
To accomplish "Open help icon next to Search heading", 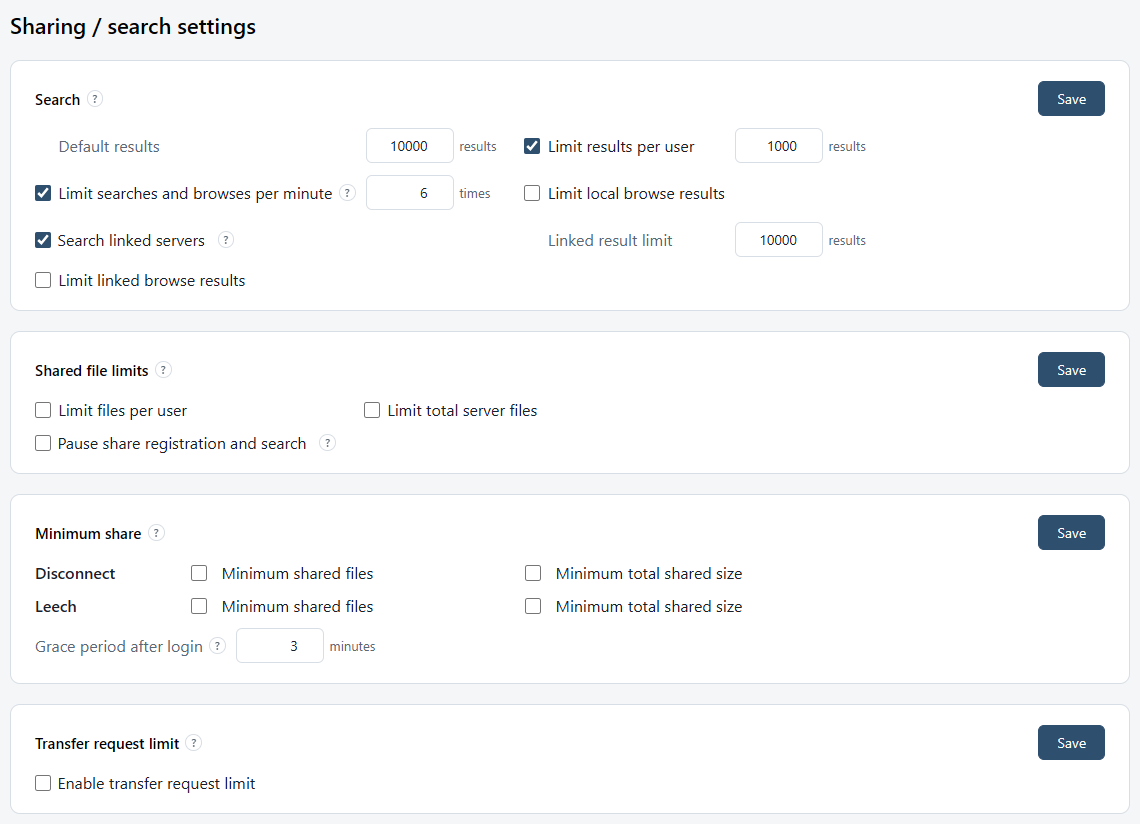I will [x=95, y=99].
